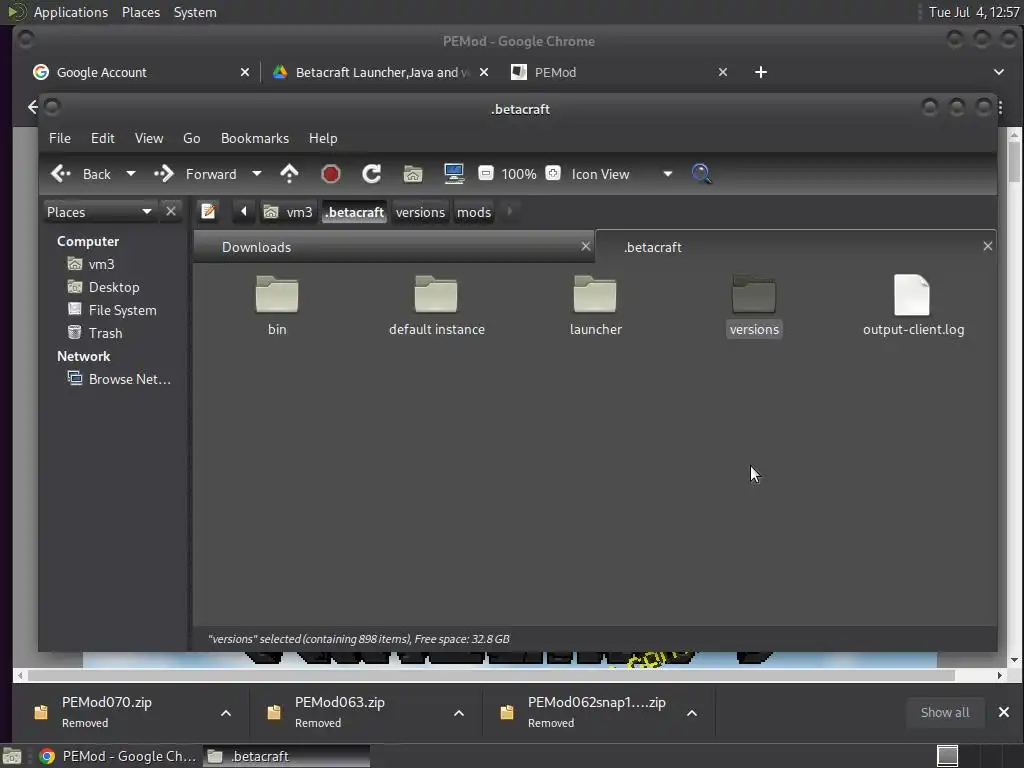Screen dimensions: 1024x768
Task: Open the Edit menu
Action: coord(103,138)
